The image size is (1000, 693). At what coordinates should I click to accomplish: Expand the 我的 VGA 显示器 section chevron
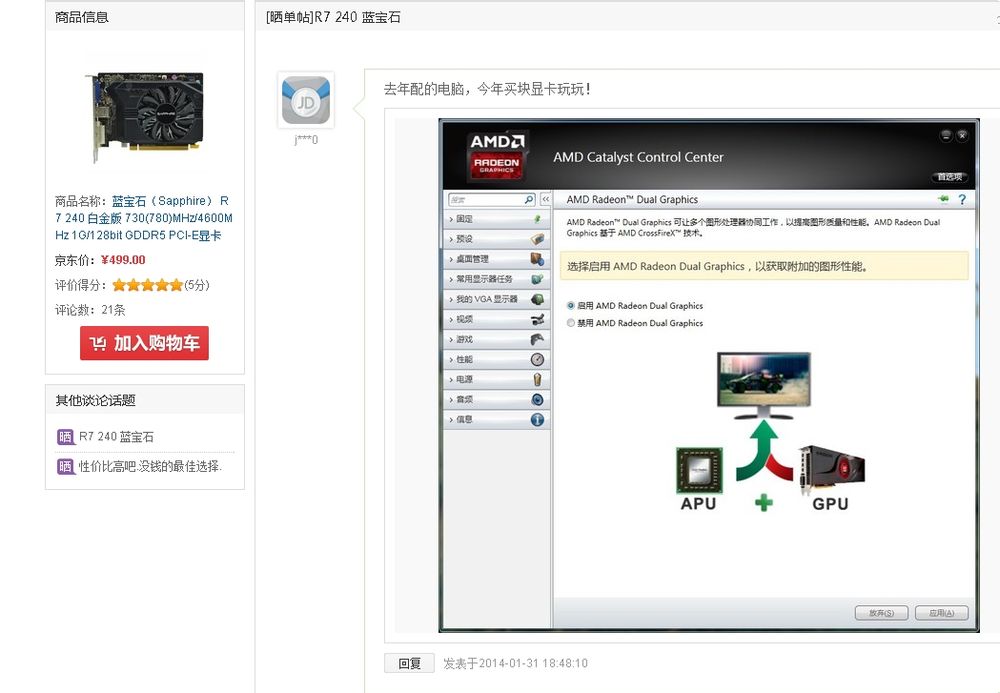tap(451, 300)
